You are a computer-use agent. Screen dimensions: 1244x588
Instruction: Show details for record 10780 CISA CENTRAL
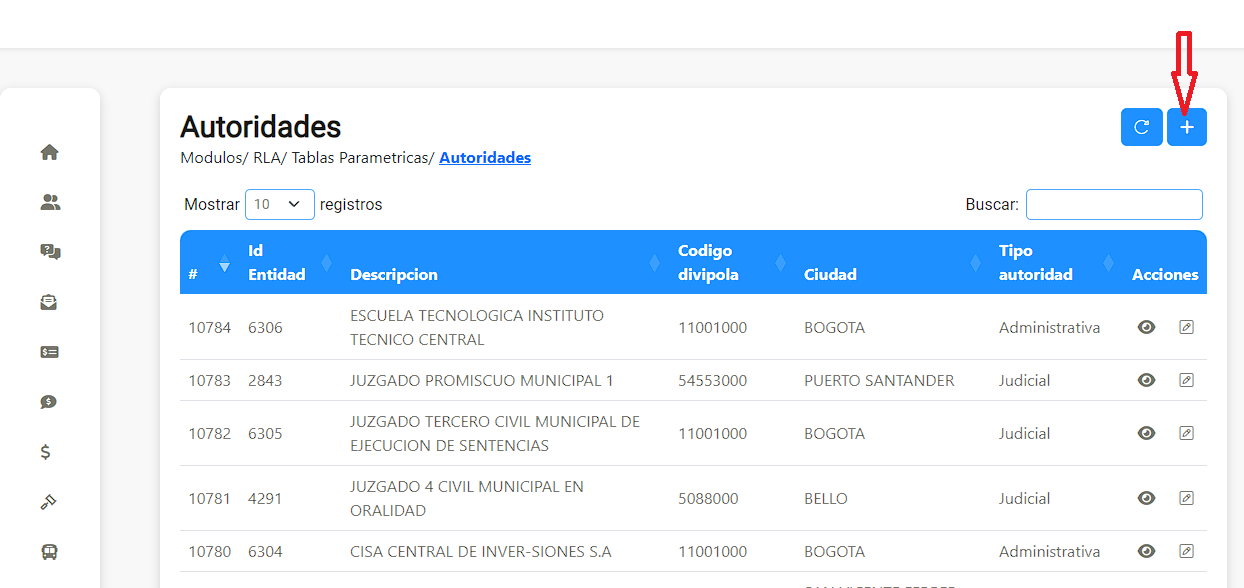point(1147,551)
